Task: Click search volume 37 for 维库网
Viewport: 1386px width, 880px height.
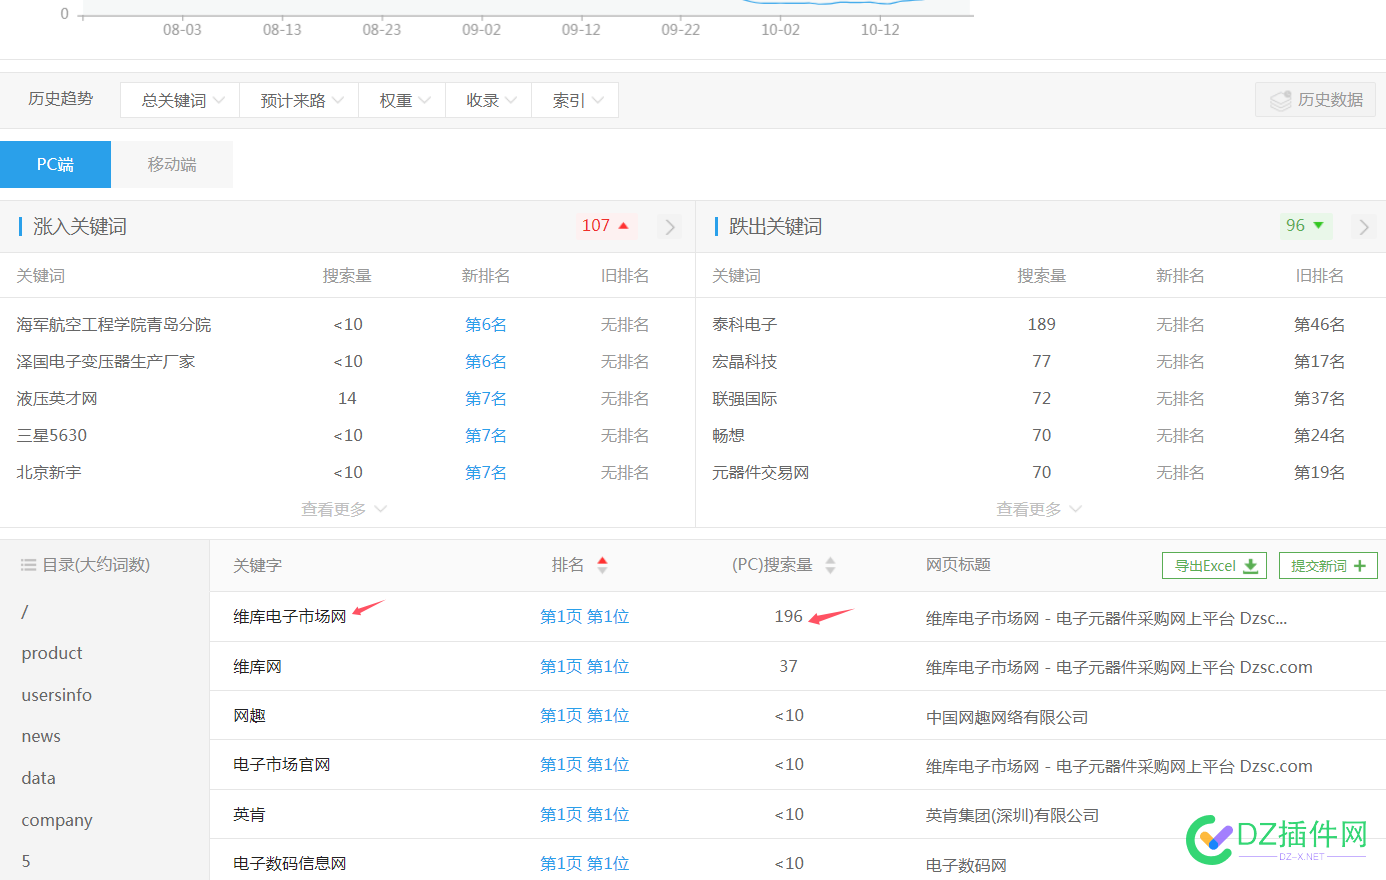Action: point(788,667)
